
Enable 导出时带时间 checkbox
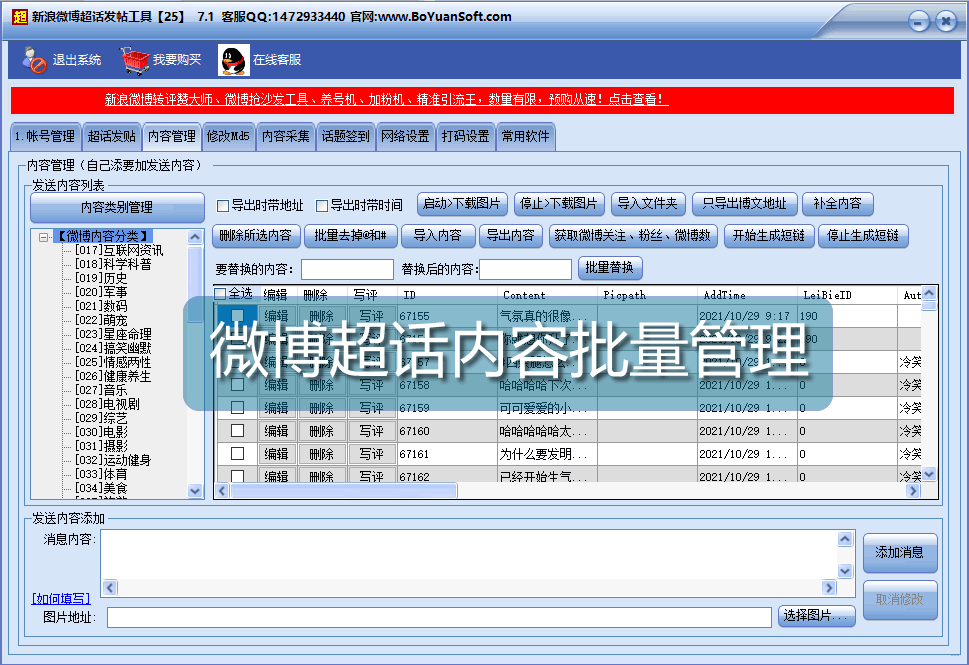[321, 205]
